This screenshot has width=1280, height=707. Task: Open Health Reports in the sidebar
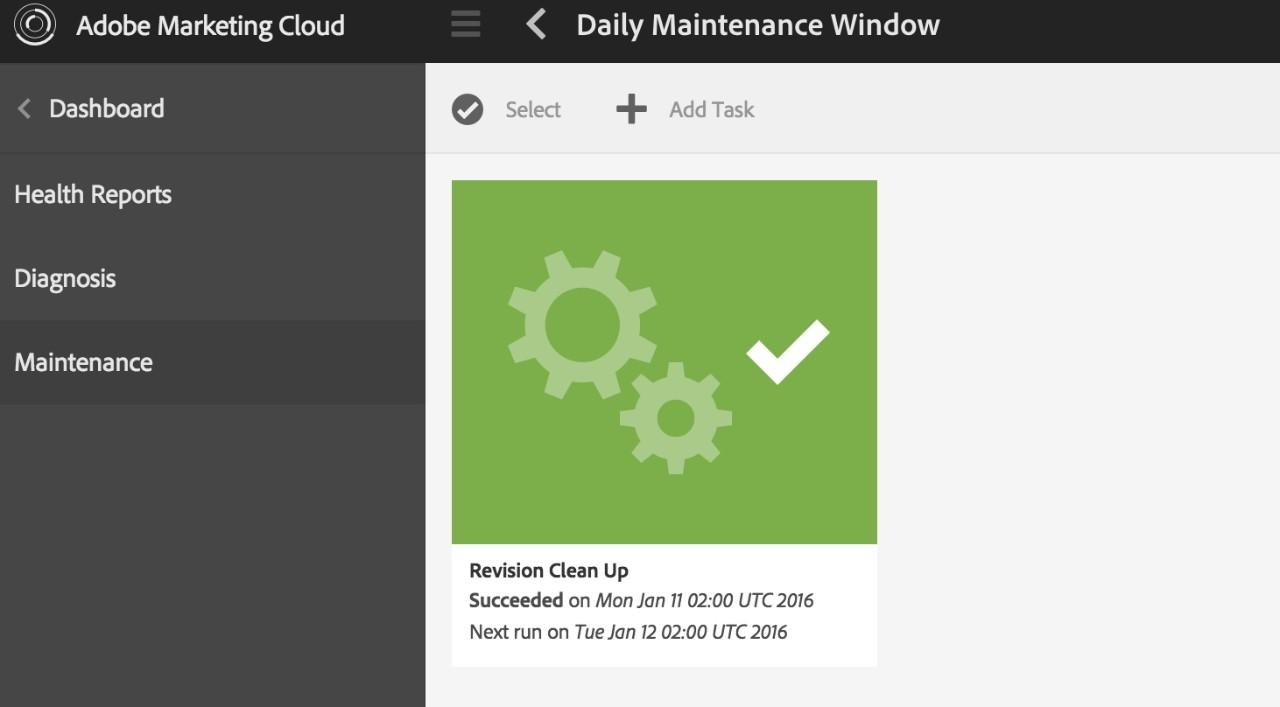point(93,195)
